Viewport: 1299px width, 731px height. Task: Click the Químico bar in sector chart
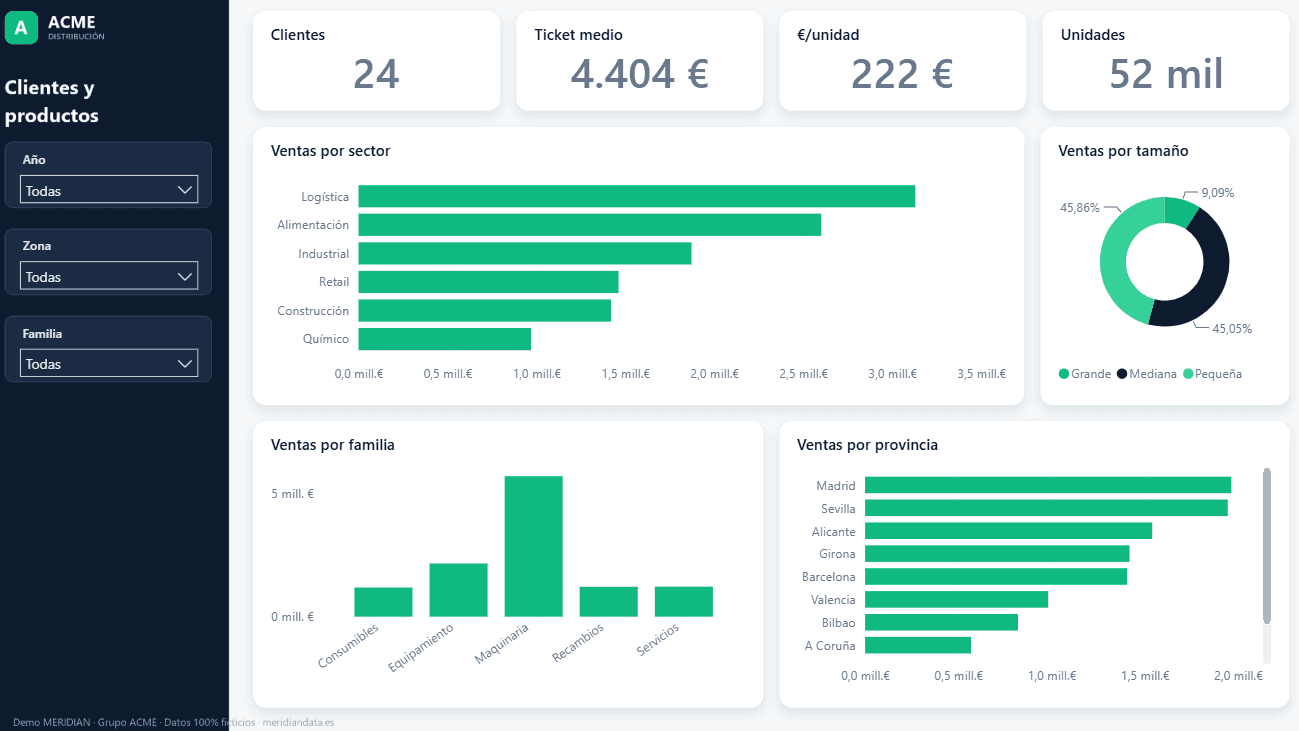click(445, 339)
